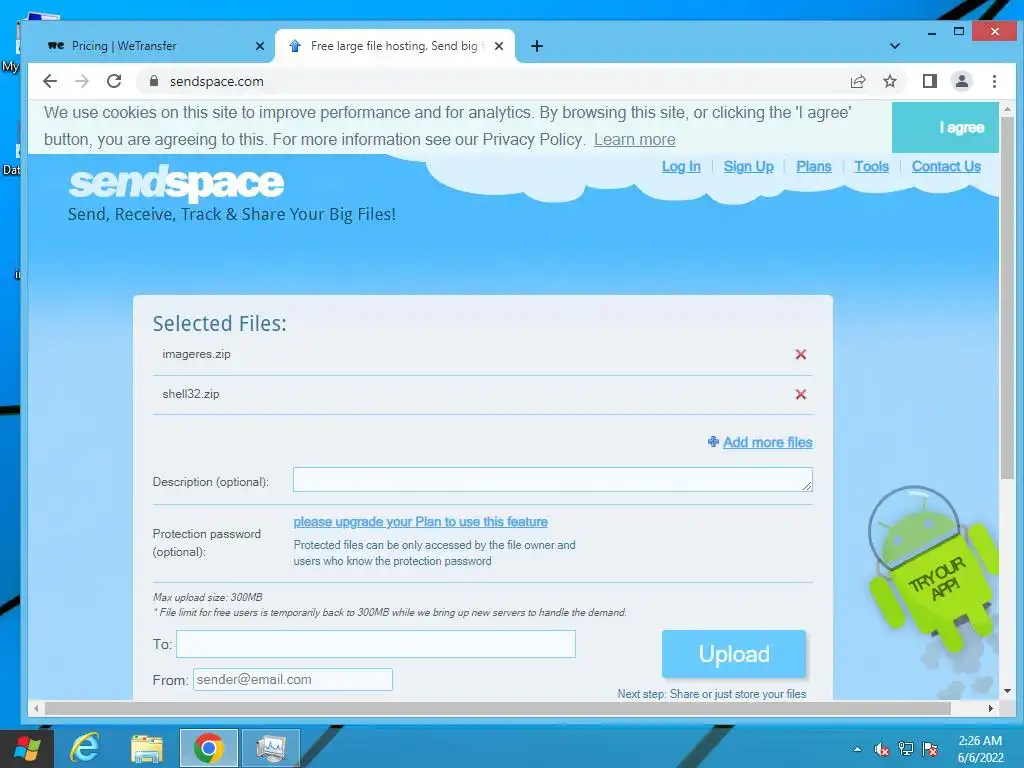
Task: Open the Log In link
Action: (x=680, y=167)
